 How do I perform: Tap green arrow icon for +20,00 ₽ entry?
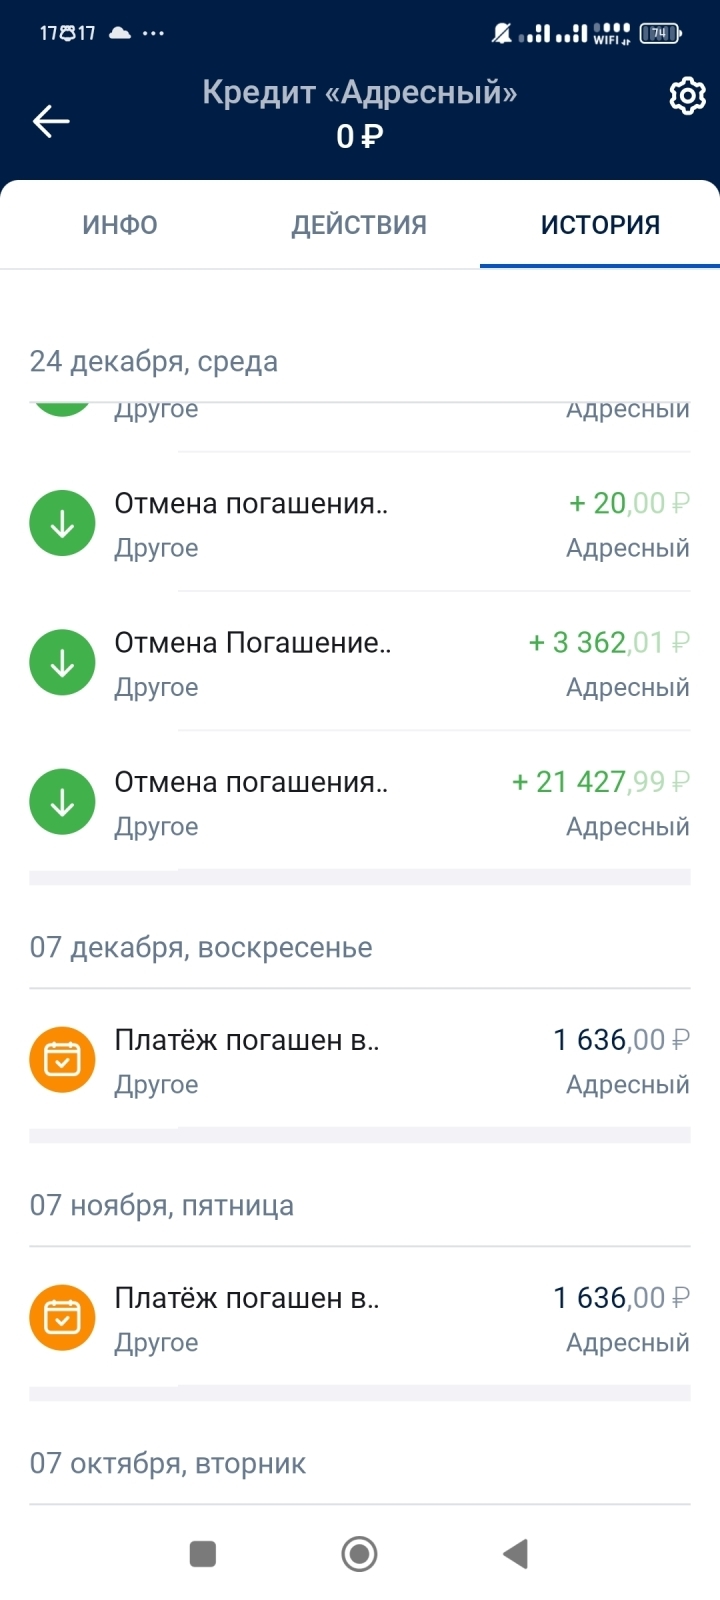(62, 523)
